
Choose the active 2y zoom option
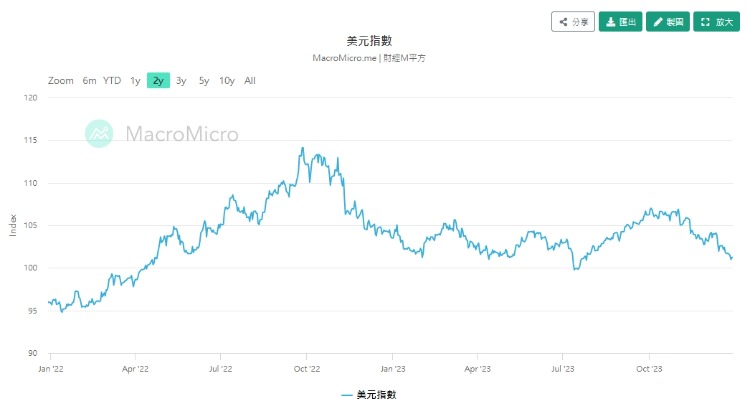[x=158, y=81]
